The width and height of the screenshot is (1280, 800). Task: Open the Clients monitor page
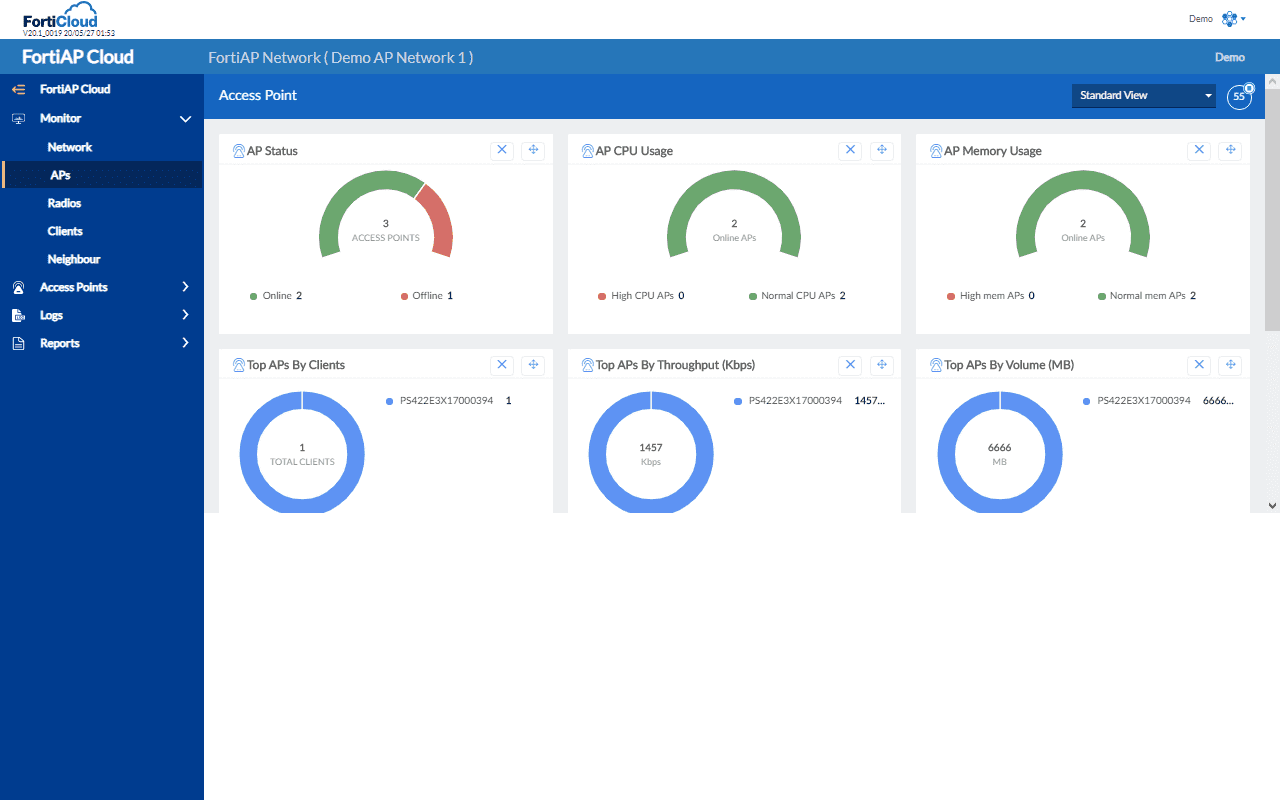[x=65, y=231]
